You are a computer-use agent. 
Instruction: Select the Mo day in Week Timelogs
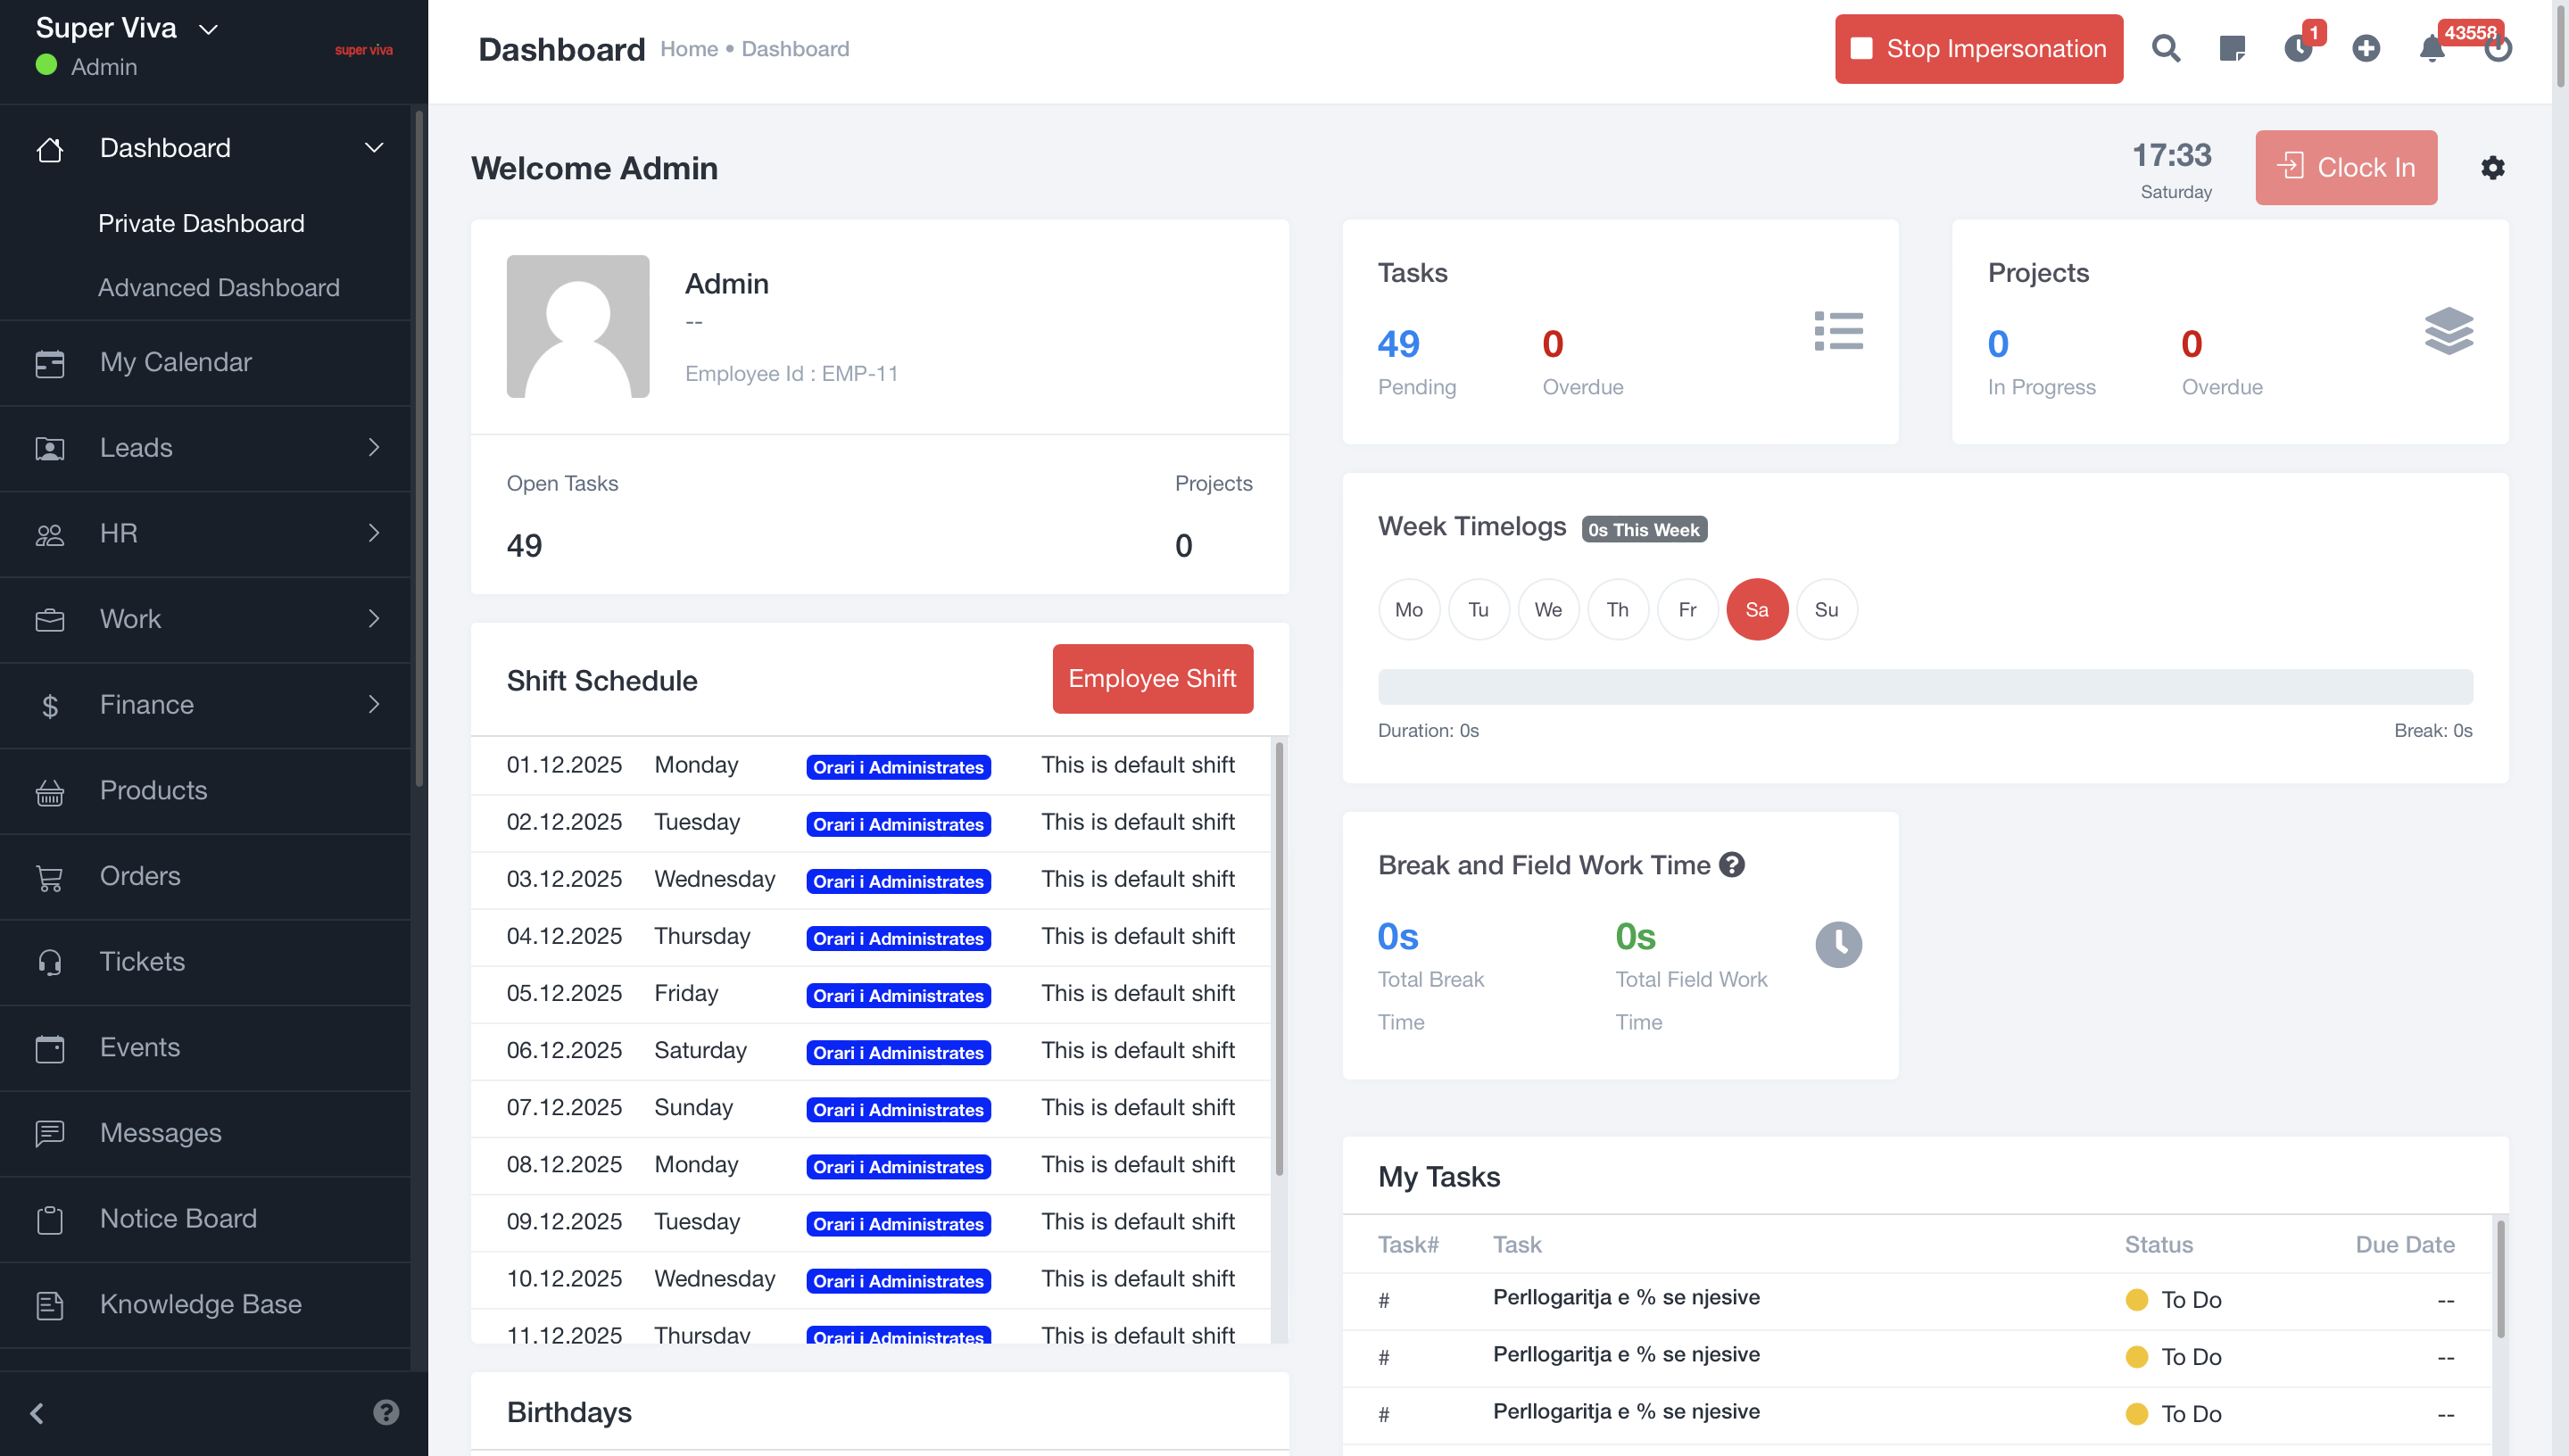click(x=1408, y=609)
